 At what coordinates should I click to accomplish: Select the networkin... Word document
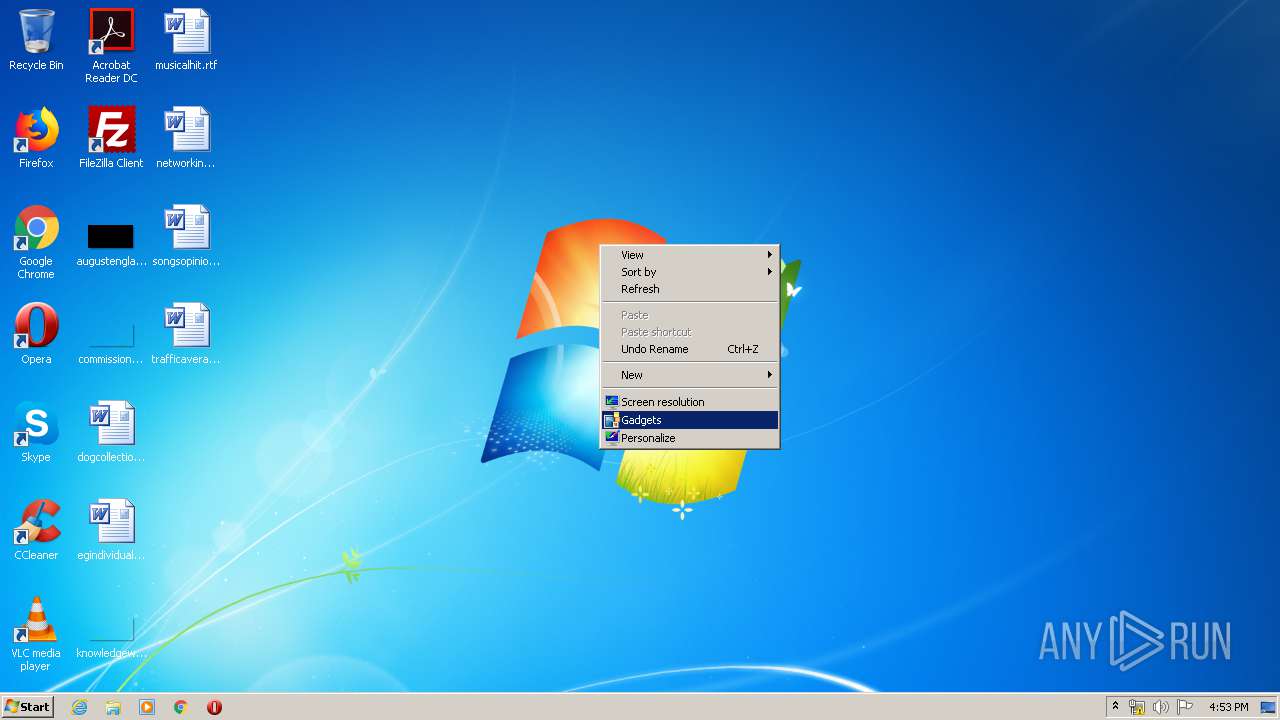[x=186, y=138]
